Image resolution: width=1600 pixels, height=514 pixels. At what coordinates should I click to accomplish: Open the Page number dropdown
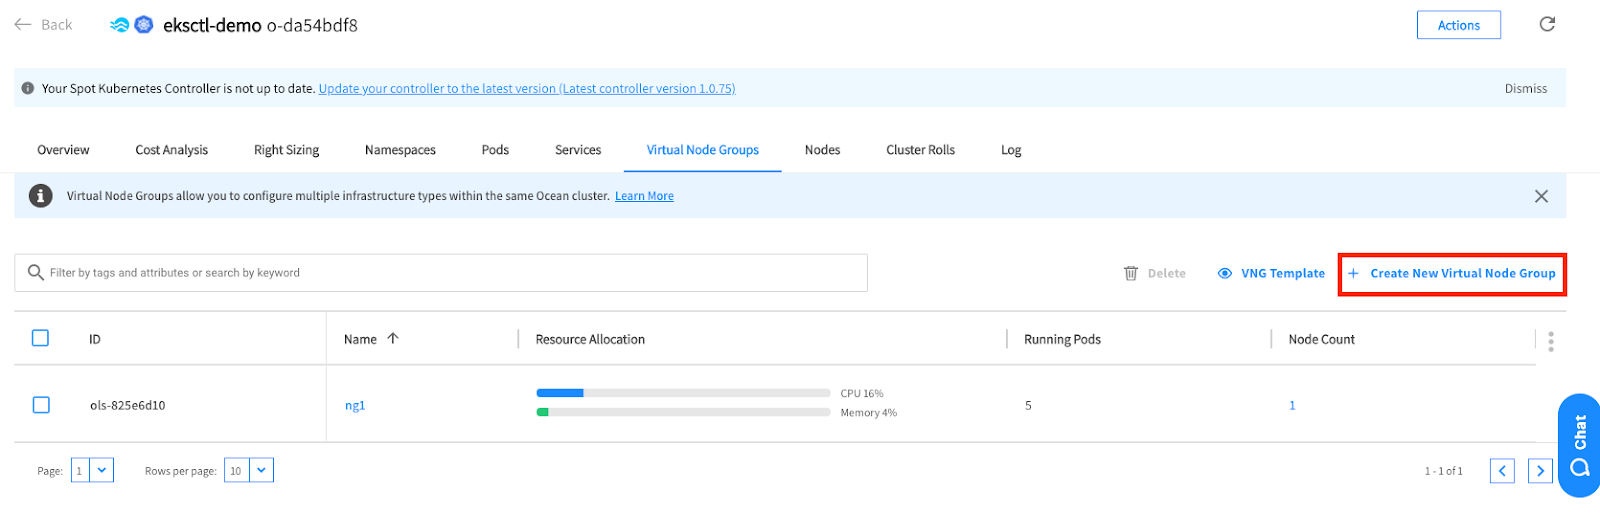(x=92, y=470)
